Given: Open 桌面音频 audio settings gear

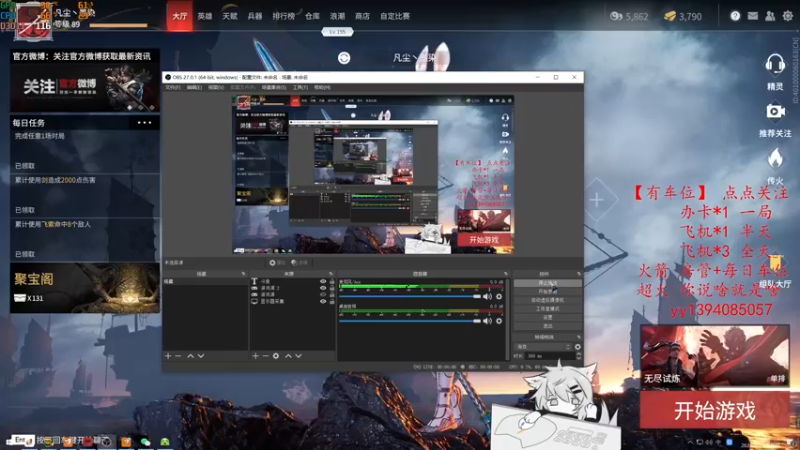Looking at the screenshot, I should [x=499, y=321].
